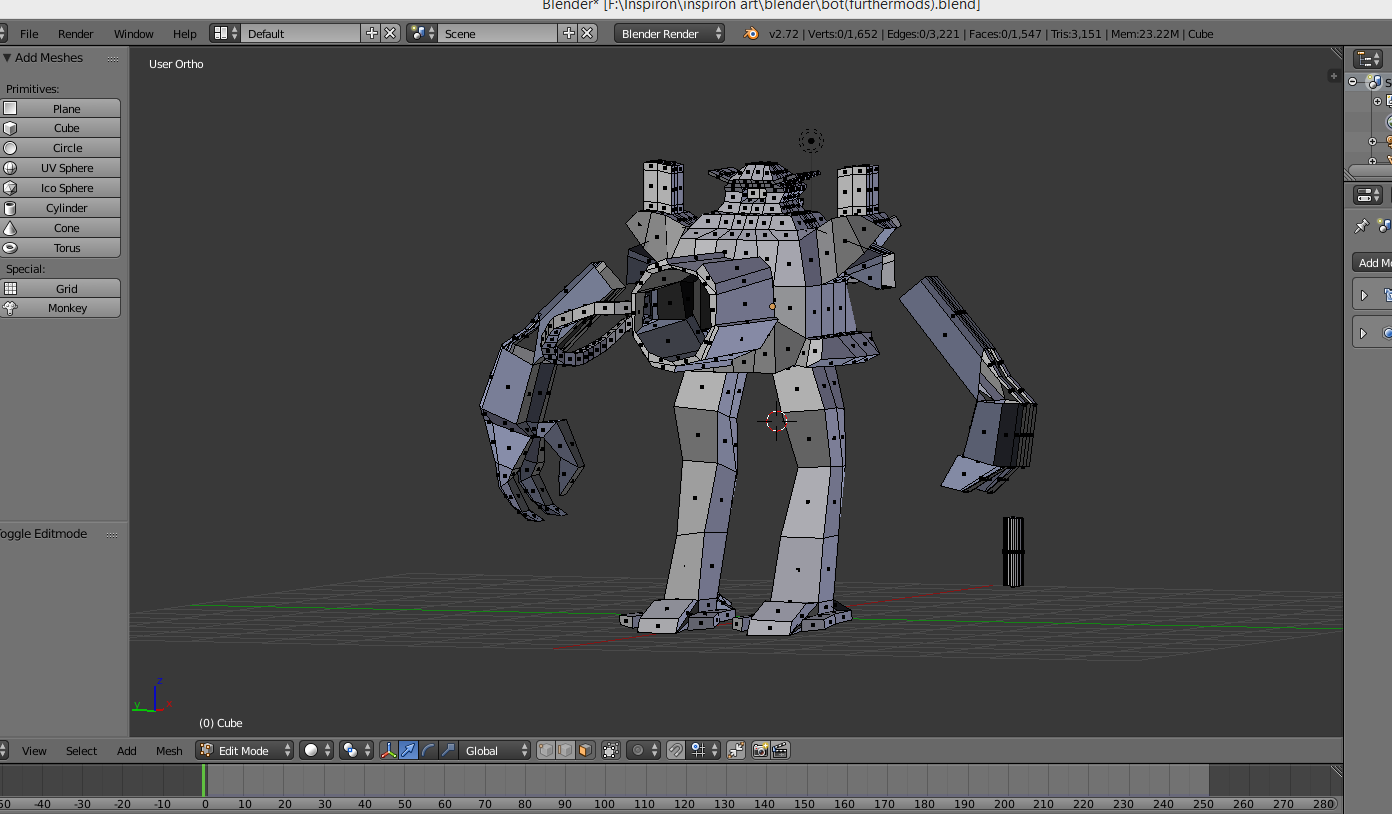Select face select mode icon
Viewport: 1392px width, 814px height.
[x=585, y=750]
